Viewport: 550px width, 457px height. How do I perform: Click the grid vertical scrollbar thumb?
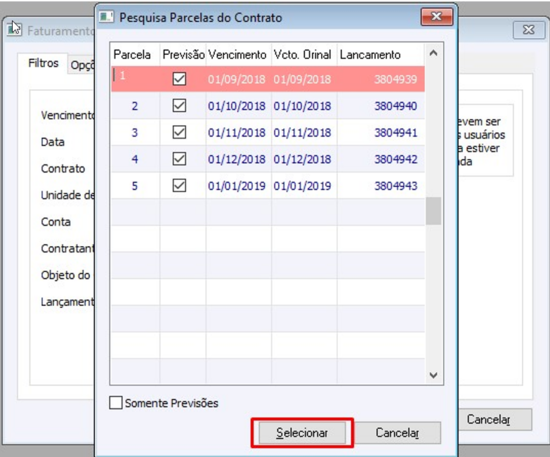434,211
